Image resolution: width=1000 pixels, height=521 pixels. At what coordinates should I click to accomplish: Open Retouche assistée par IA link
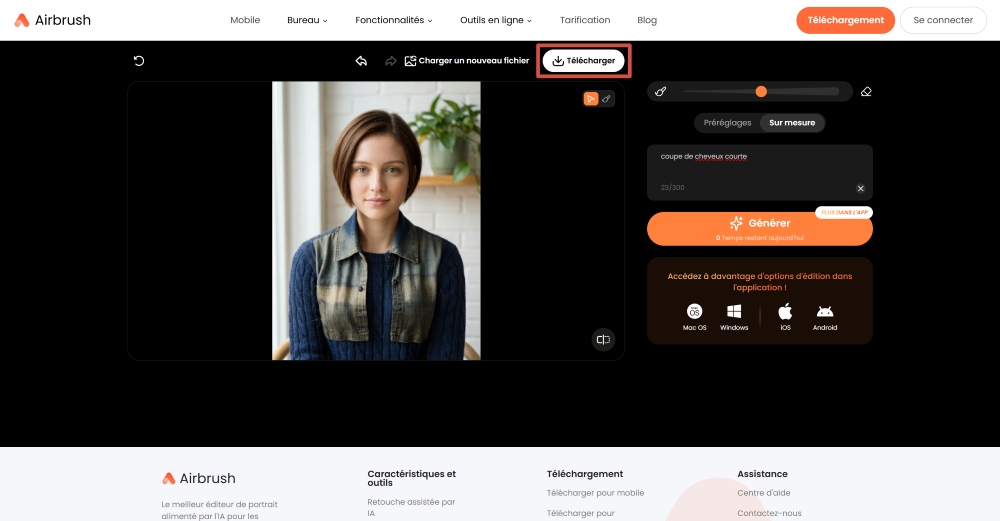point(411,508)
